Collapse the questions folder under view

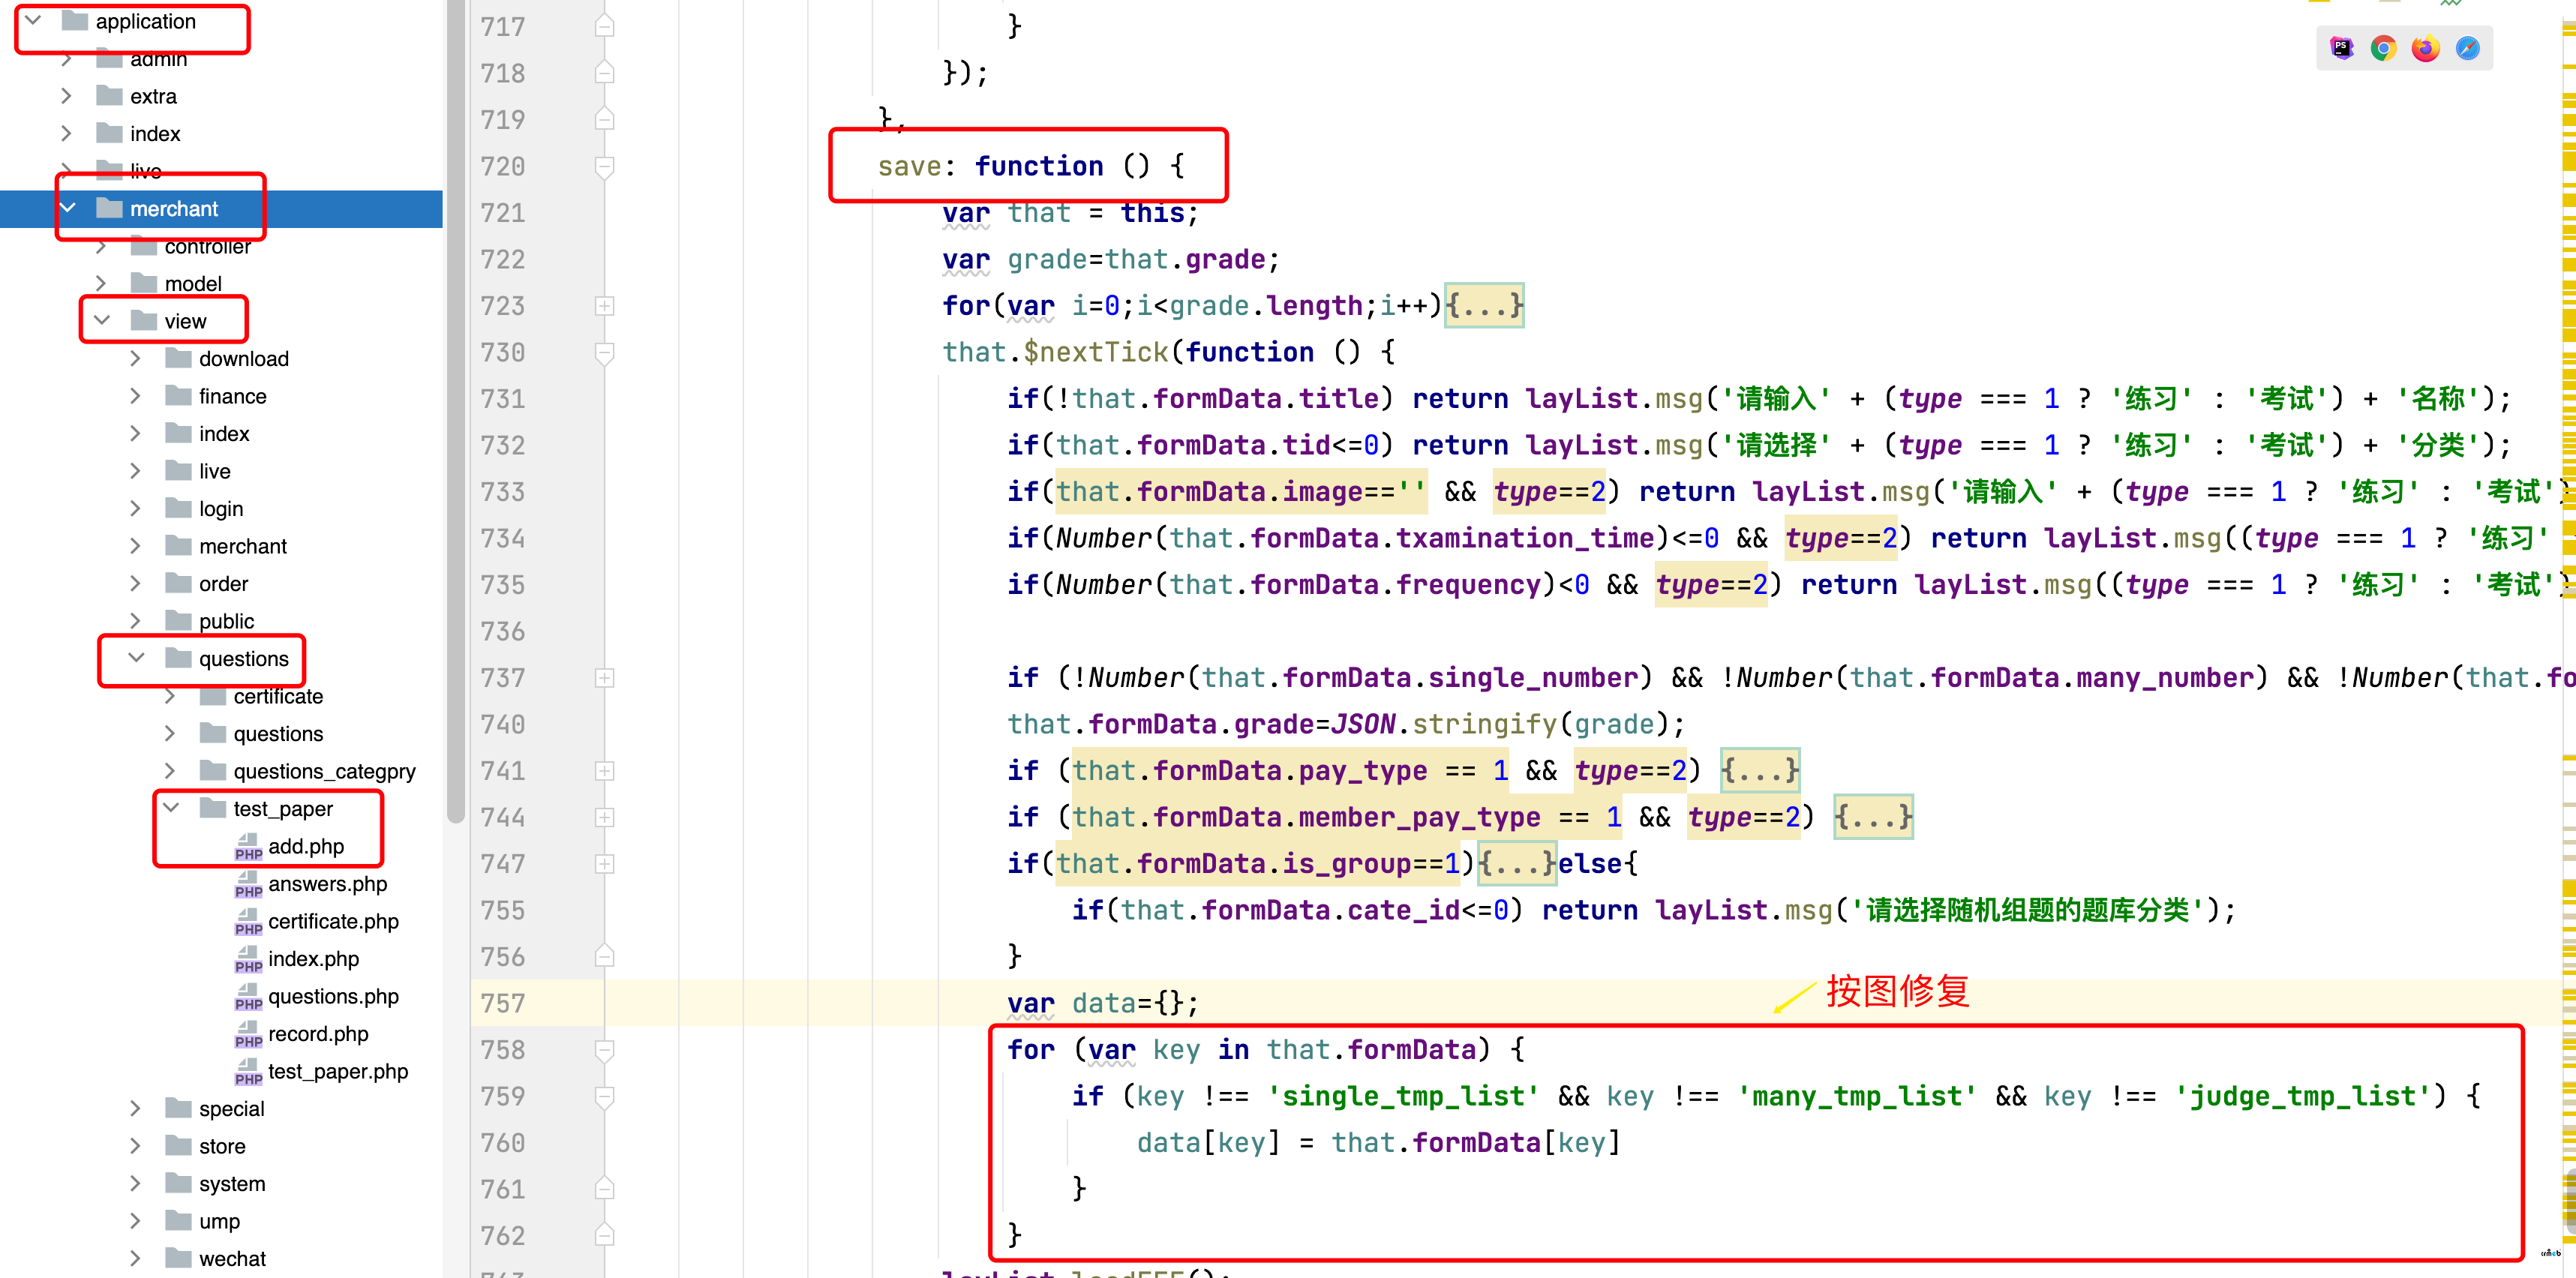[136, 658]
